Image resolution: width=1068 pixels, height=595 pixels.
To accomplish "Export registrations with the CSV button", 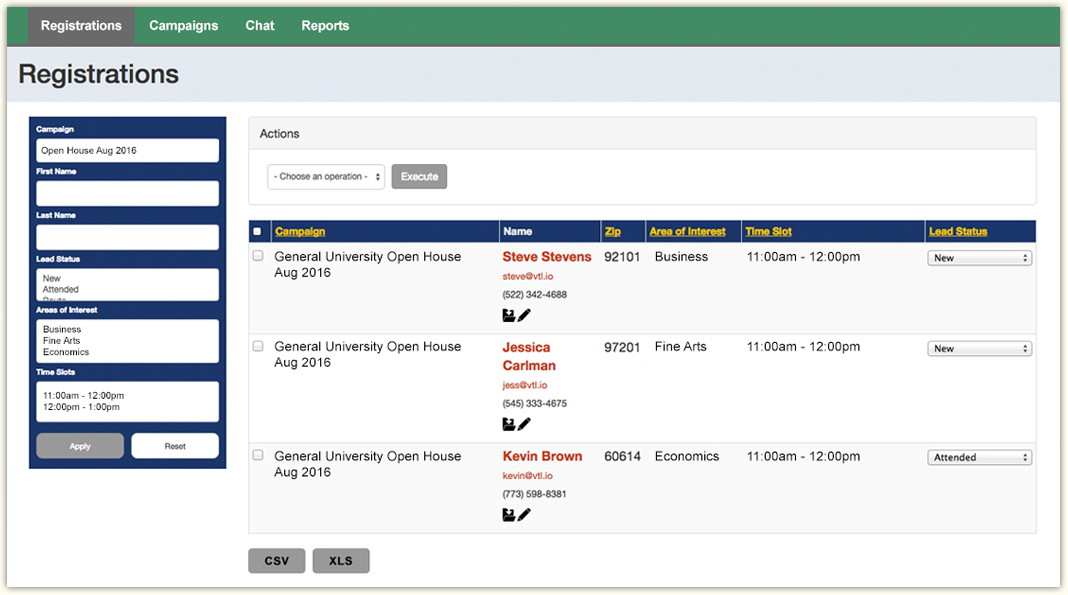I will pyautogui.click(x=277, y=561).
